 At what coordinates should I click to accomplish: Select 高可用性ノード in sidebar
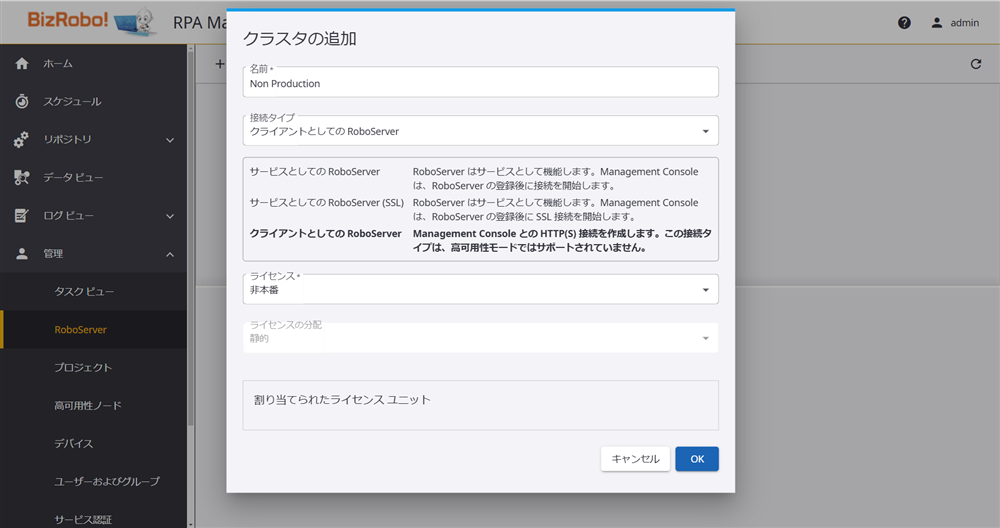coord(94,406)
